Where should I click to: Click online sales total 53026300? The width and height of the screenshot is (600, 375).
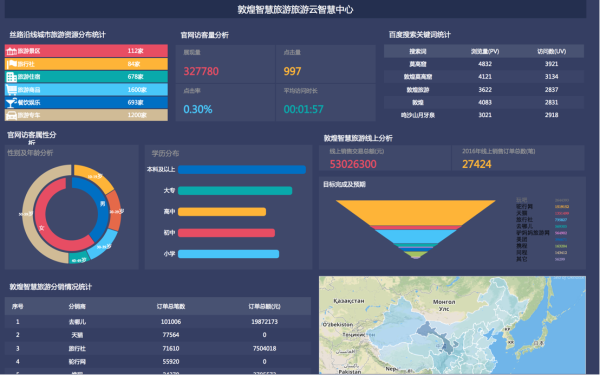tap(353, 164)
